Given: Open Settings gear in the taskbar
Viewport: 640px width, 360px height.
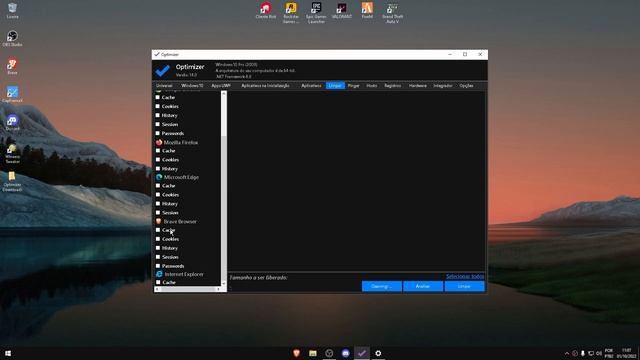Looking at the screenshot, I should (x=378, y=353).
